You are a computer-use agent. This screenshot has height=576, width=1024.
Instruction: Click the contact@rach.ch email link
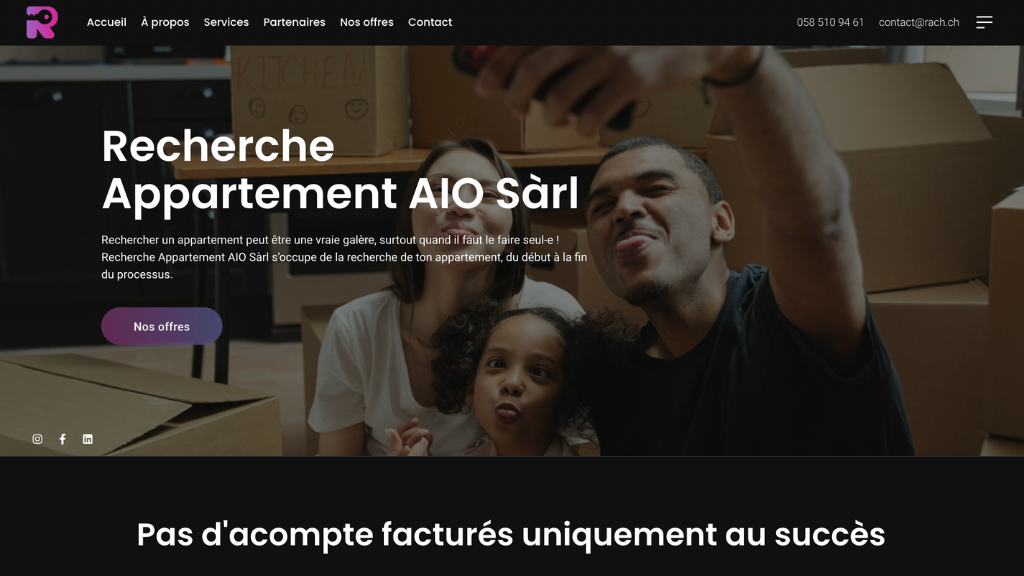(919, 22)
